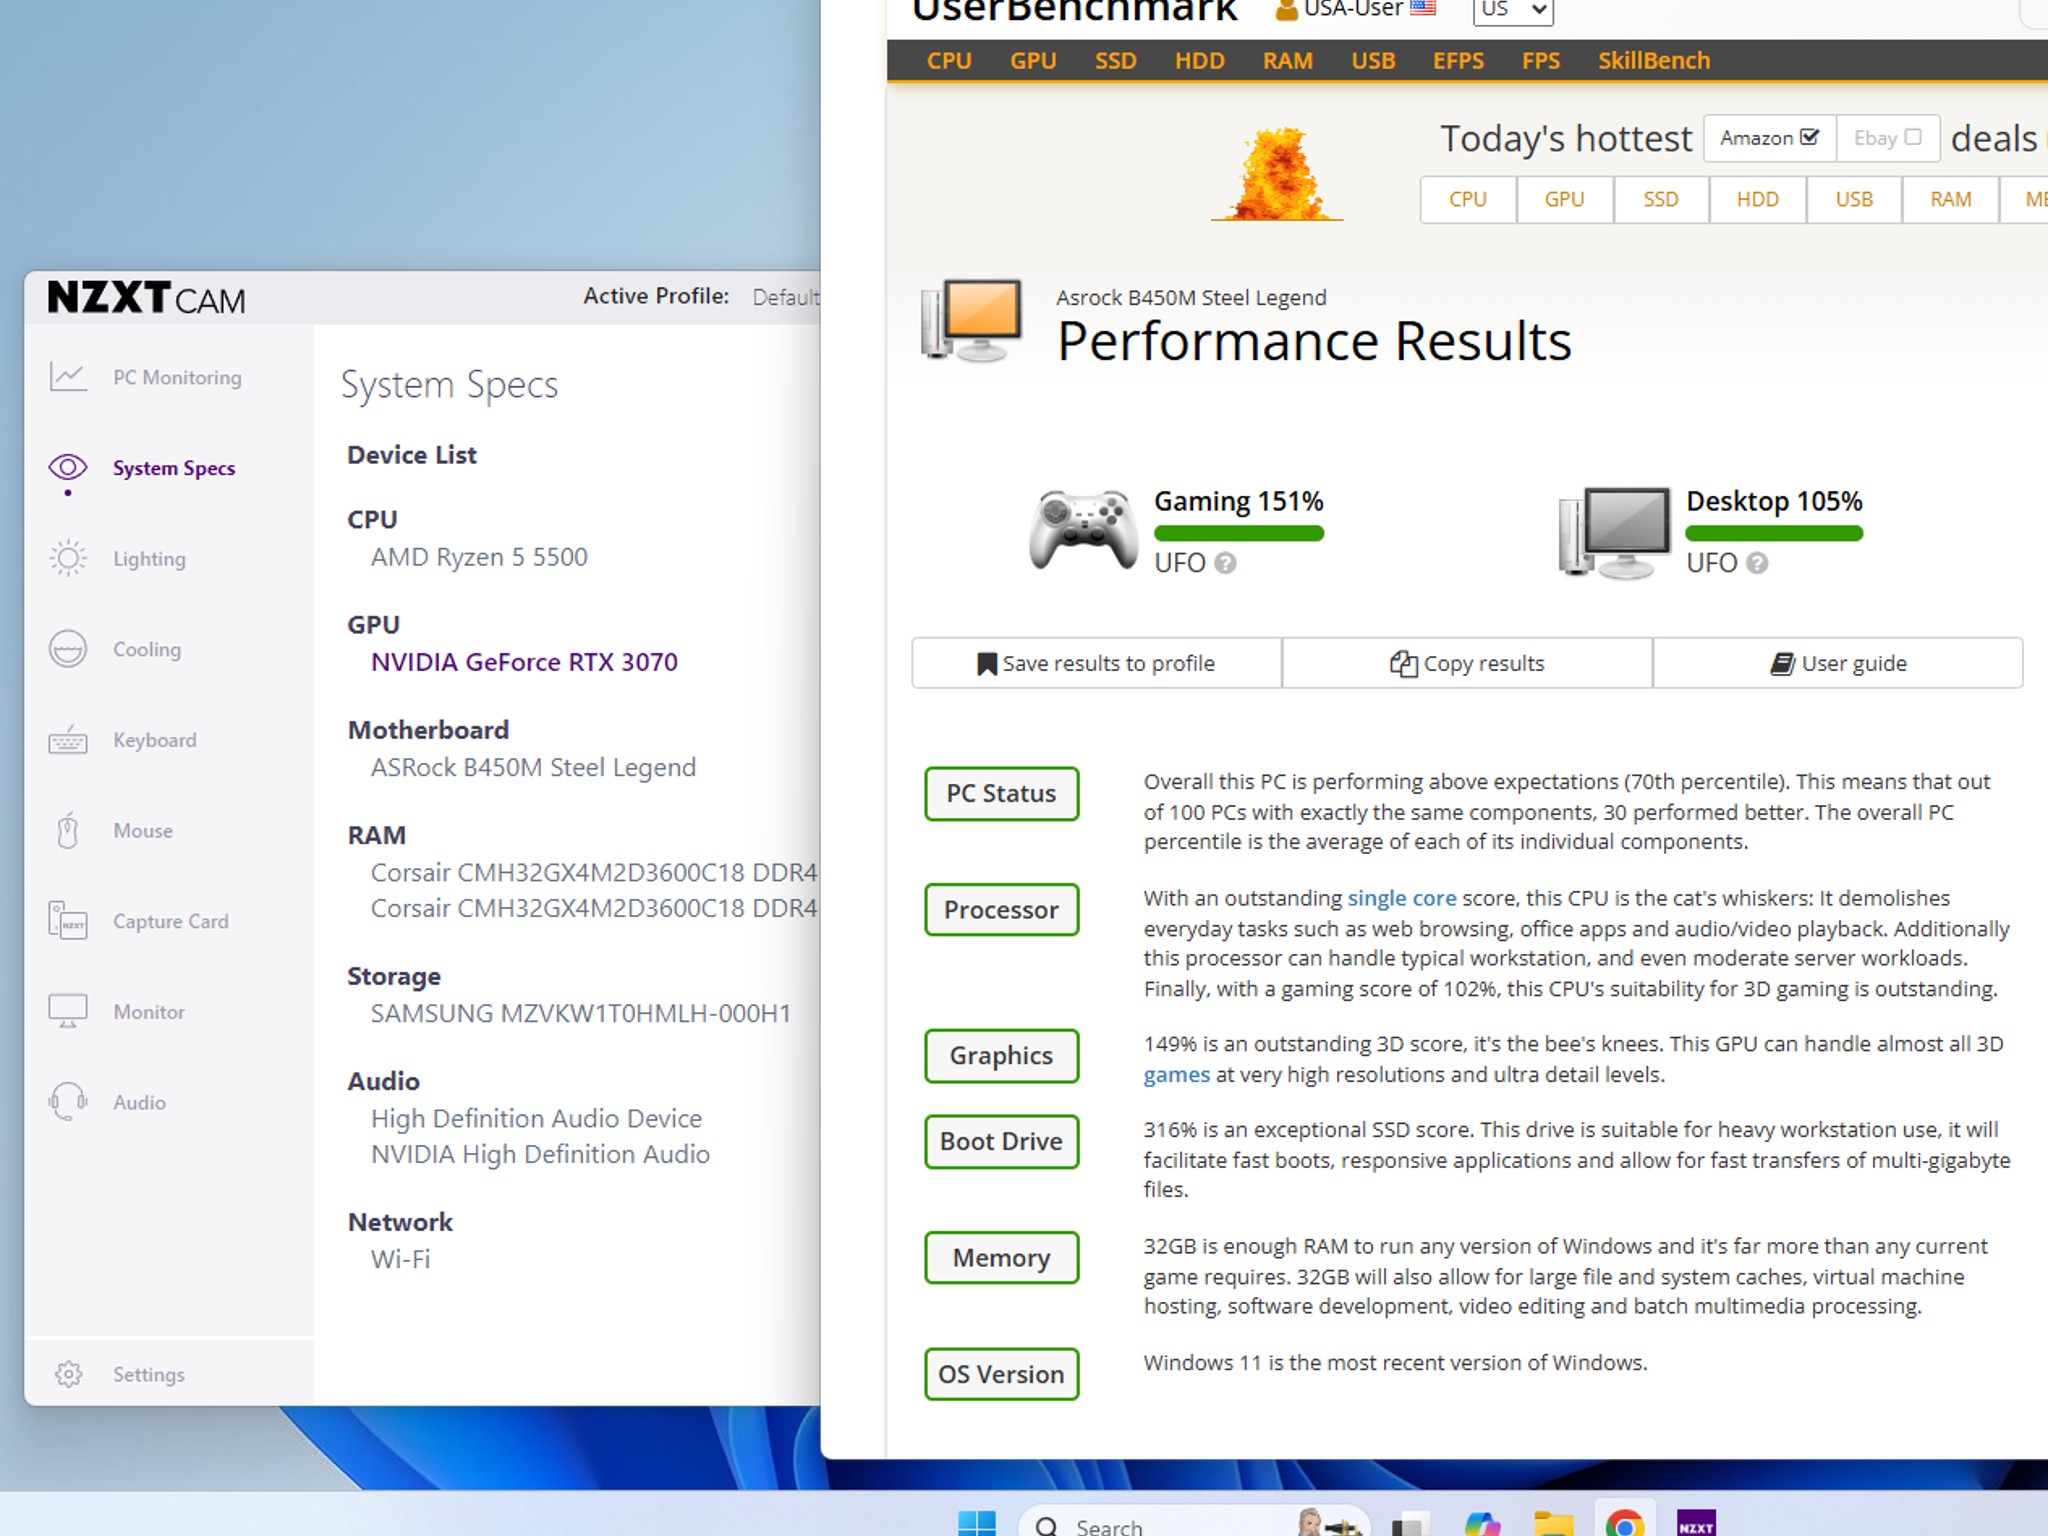
Task: Click the flame icon by hottest deals
Action: pyautogui.click(x=1277, y=173)
